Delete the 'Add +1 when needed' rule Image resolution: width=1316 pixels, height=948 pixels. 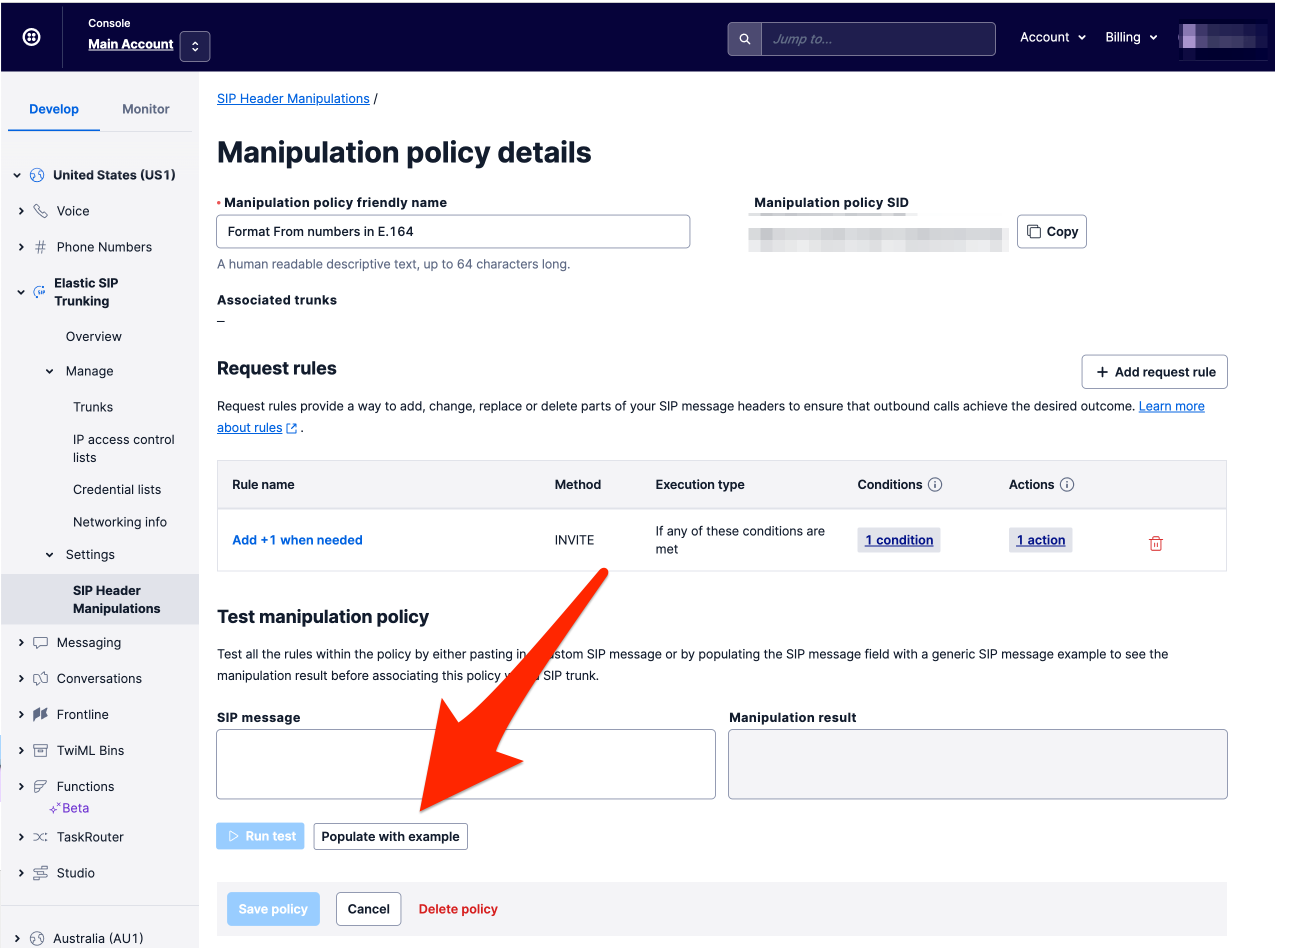click(x=1155, y=542)
